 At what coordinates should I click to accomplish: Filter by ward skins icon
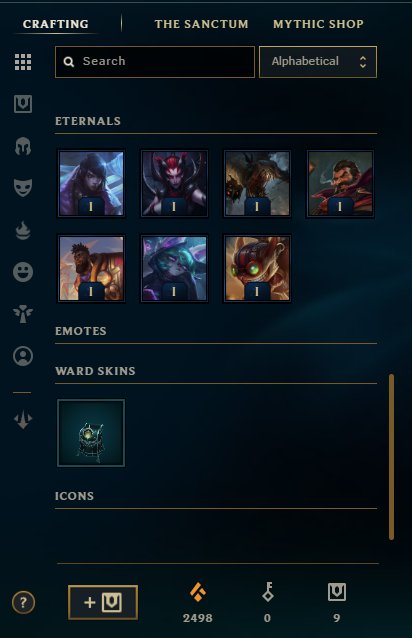point(23,314)
